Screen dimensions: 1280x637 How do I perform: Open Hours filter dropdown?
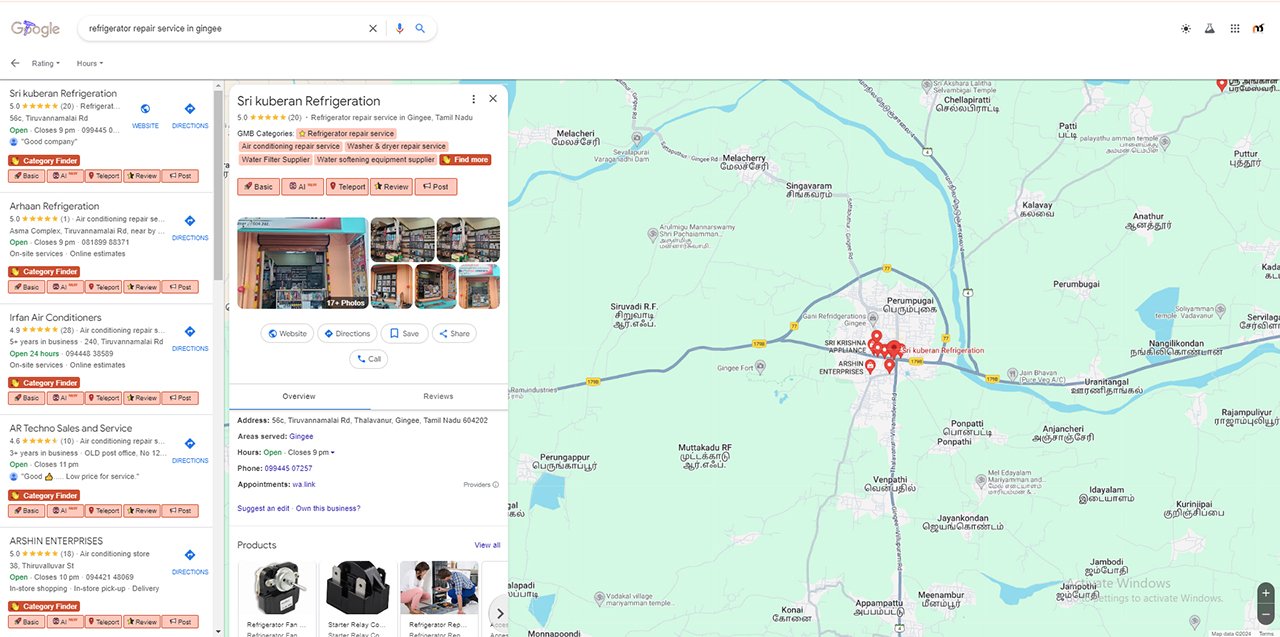click(90, 63)
